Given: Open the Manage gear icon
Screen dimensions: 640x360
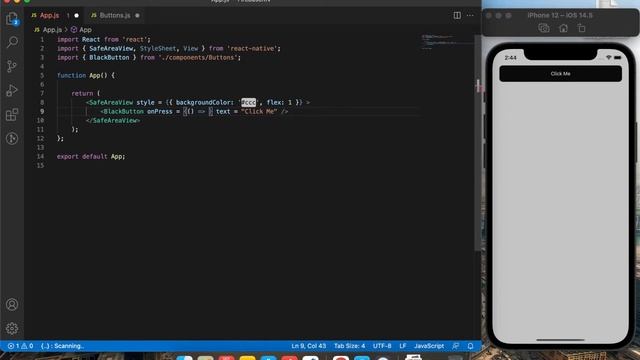Looking at the screenshot, I should pos(12,328).
